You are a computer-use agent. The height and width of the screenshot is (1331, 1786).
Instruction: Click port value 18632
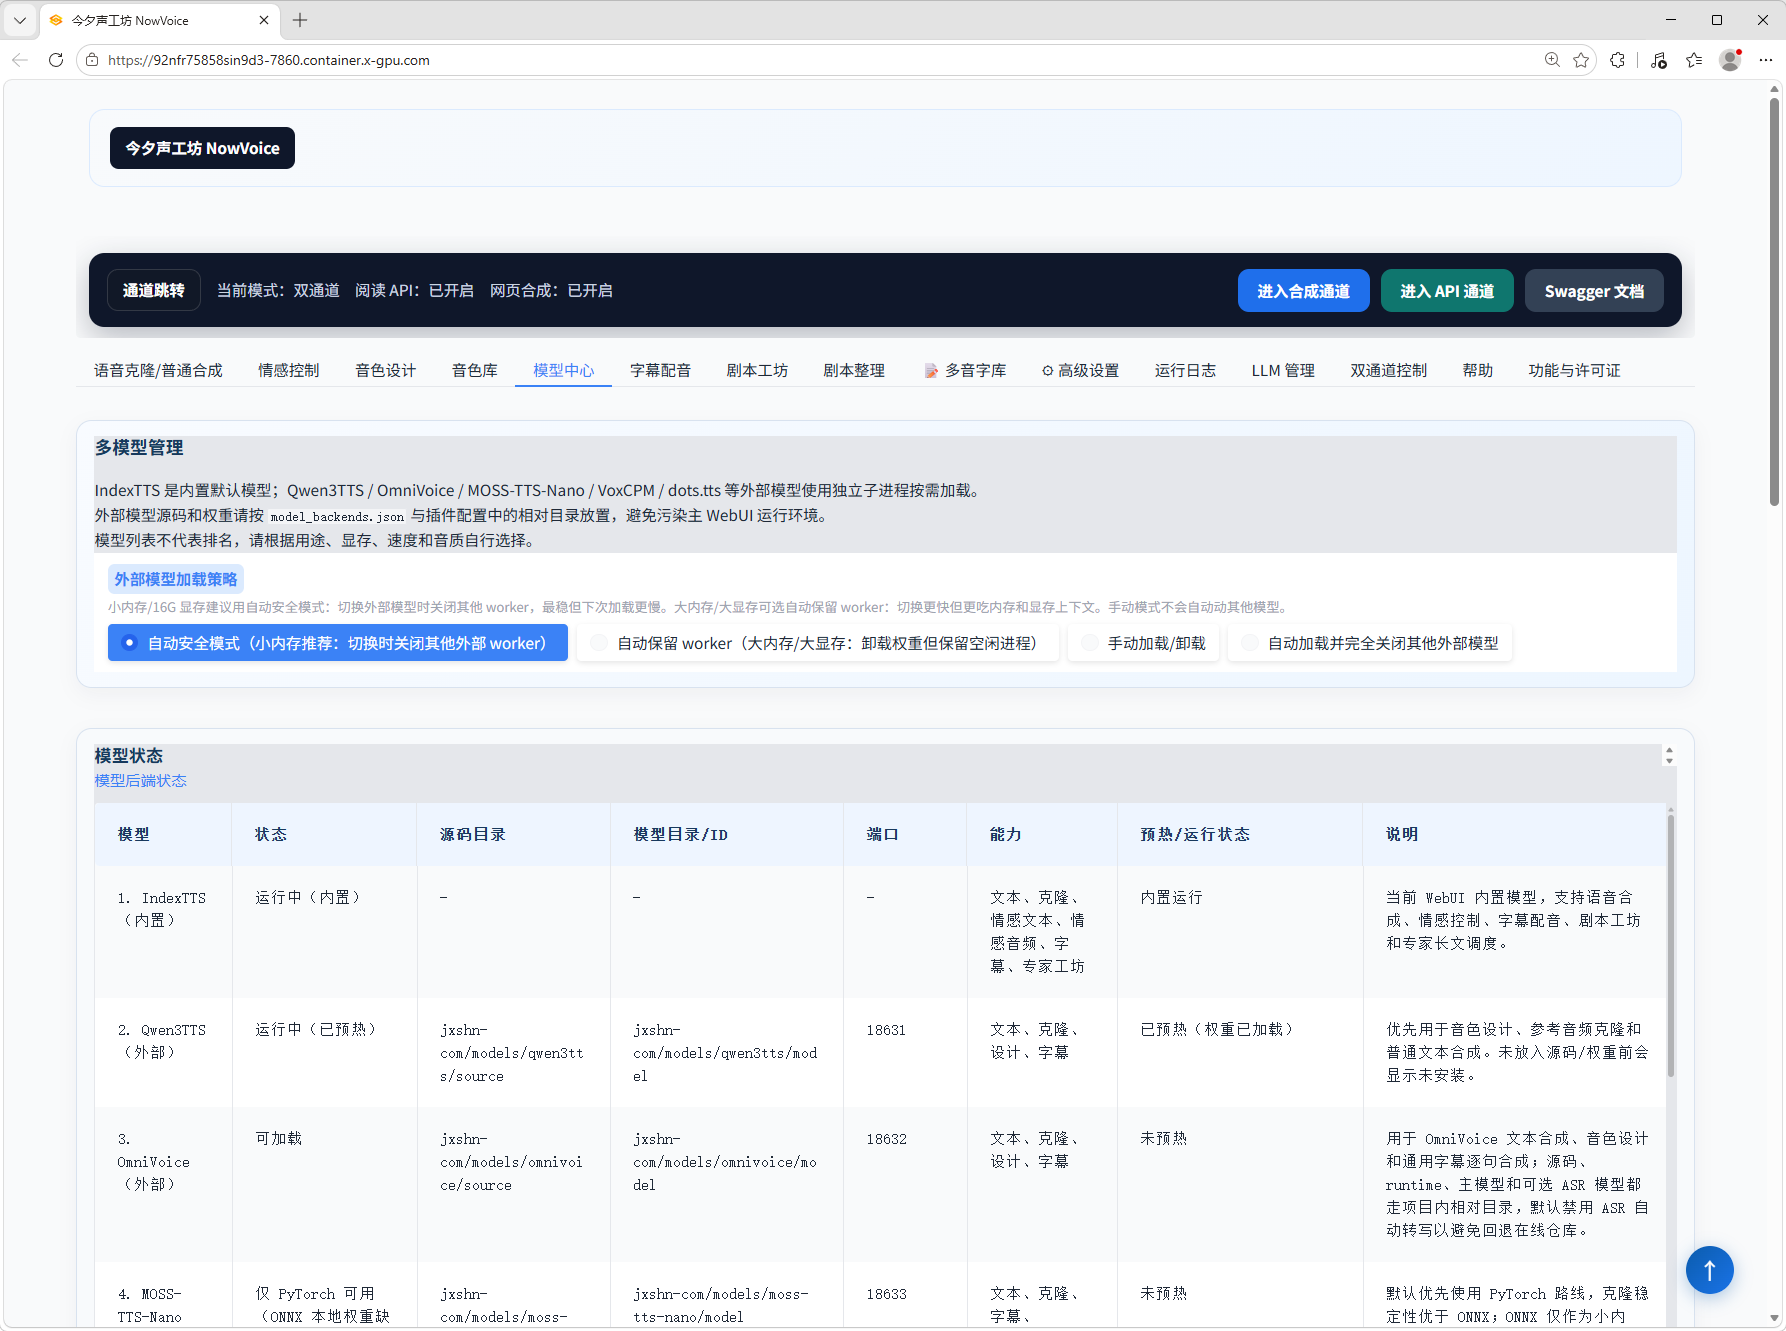point(886,1139)
